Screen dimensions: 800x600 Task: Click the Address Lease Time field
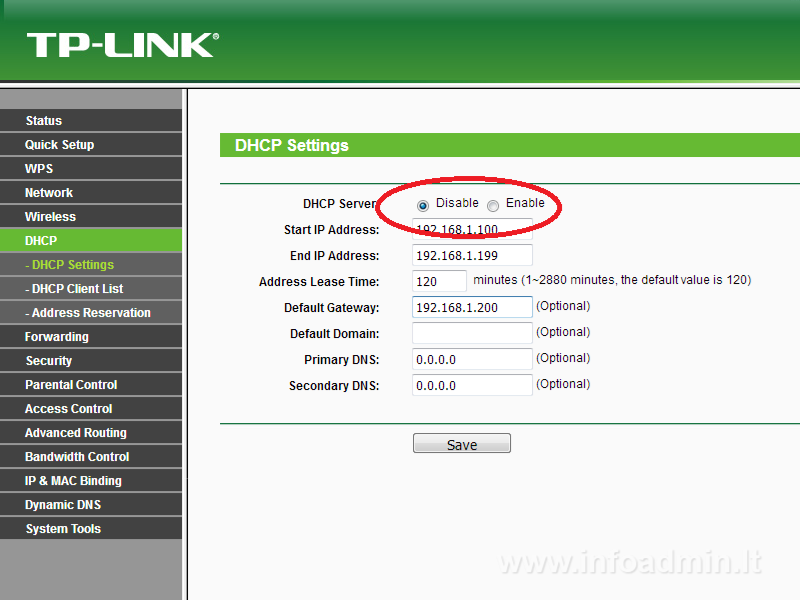[x=439, y=281]
